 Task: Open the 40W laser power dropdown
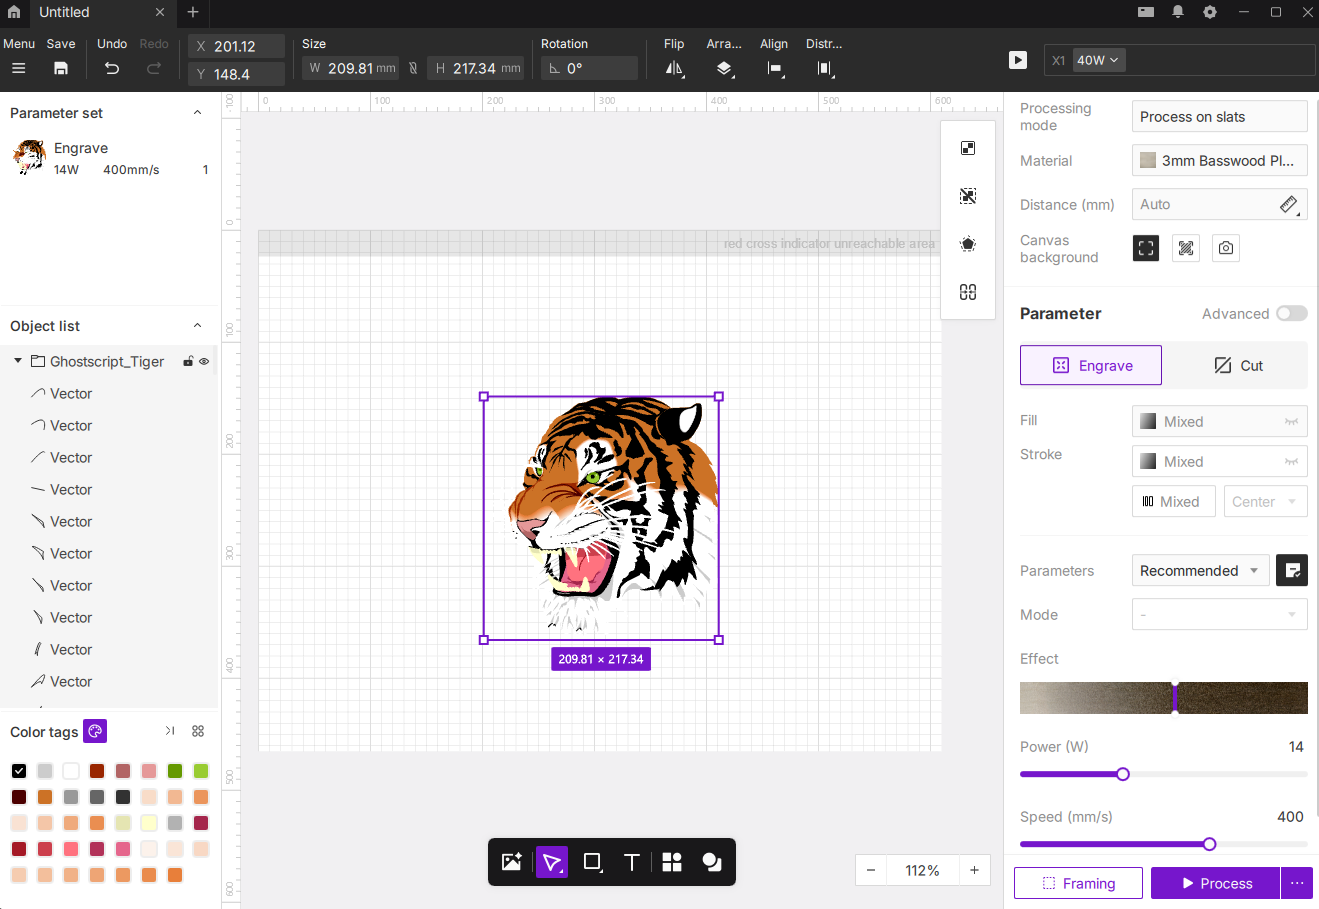pos(1098,60)
